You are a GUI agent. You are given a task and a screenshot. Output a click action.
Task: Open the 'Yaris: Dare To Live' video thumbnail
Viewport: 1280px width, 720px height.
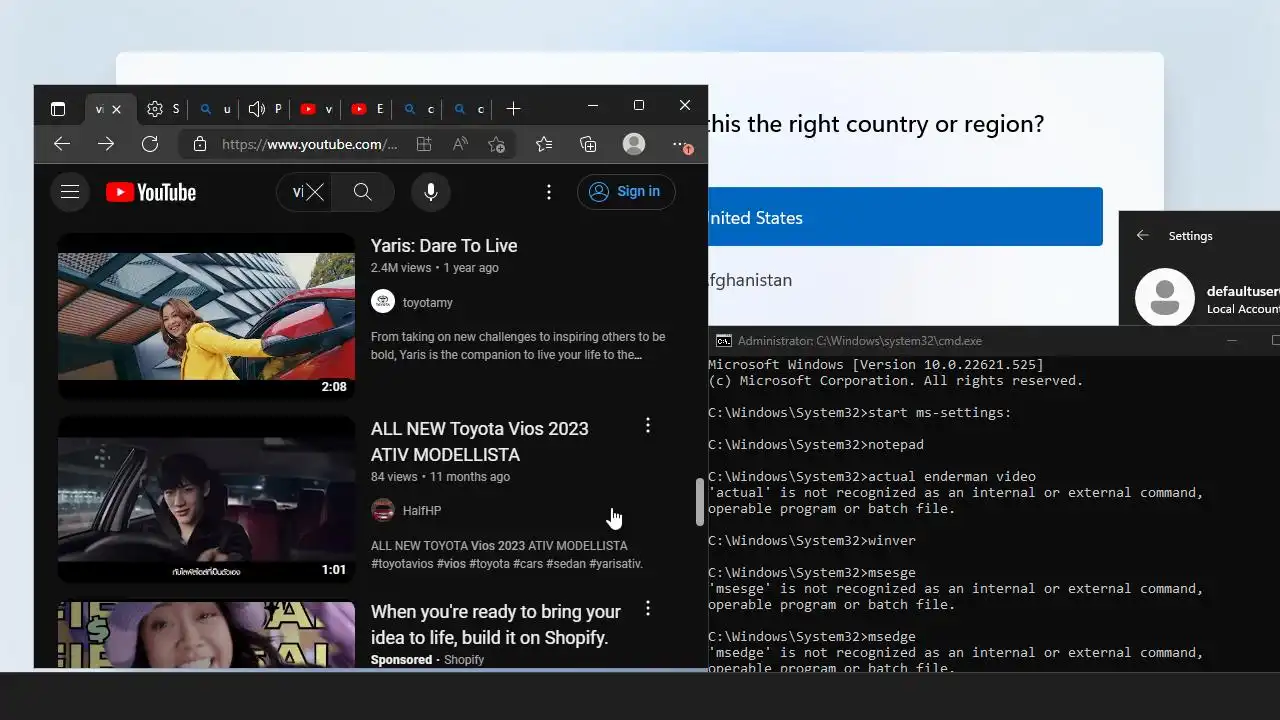point(206,317)
